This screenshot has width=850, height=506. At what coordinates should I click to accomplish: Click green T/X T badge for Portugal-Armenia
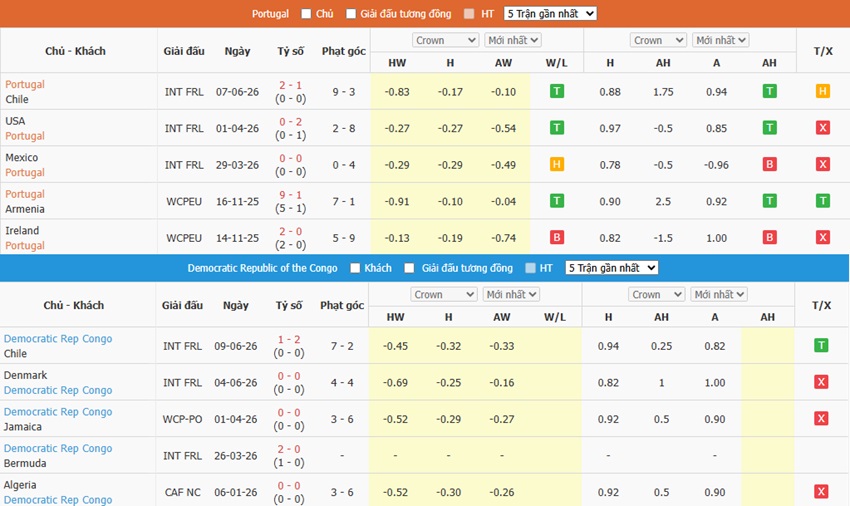(x=823, y=201)
